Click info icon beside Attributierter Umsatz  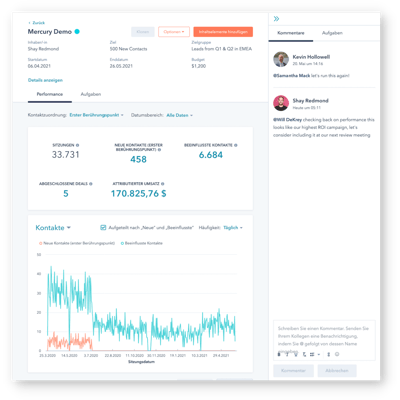163,184
